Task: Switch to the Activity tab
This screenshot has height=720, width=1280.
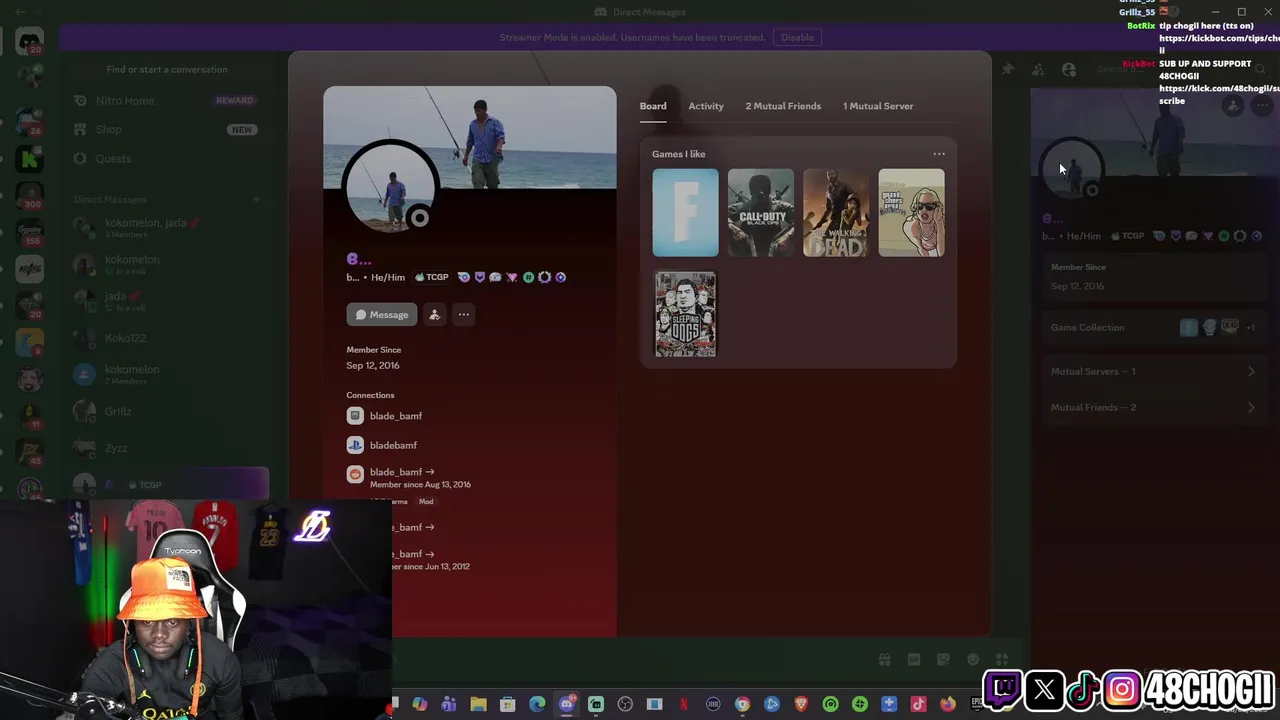Action: point(706,106)
